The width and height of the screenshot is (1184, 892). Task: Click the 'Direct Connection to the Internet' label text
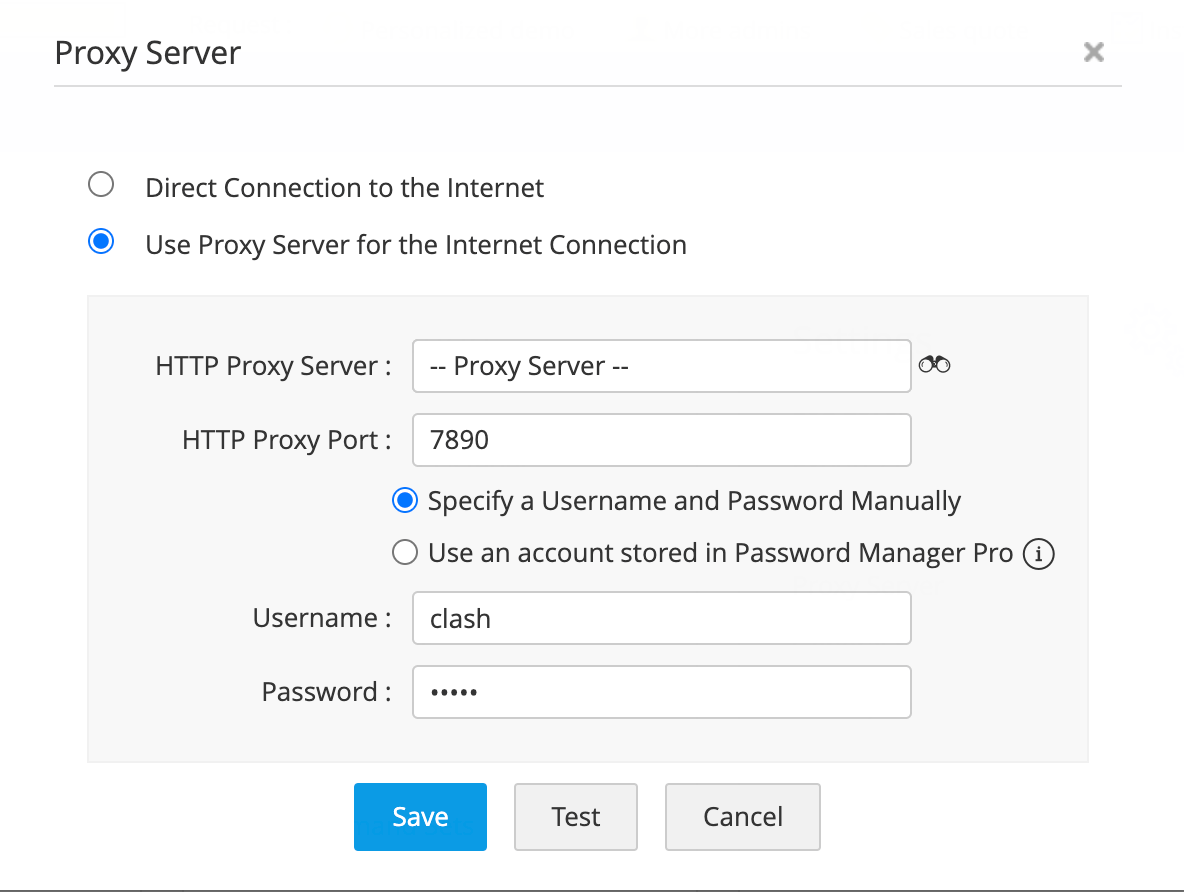pyautogui.click(x=345, y=188)
